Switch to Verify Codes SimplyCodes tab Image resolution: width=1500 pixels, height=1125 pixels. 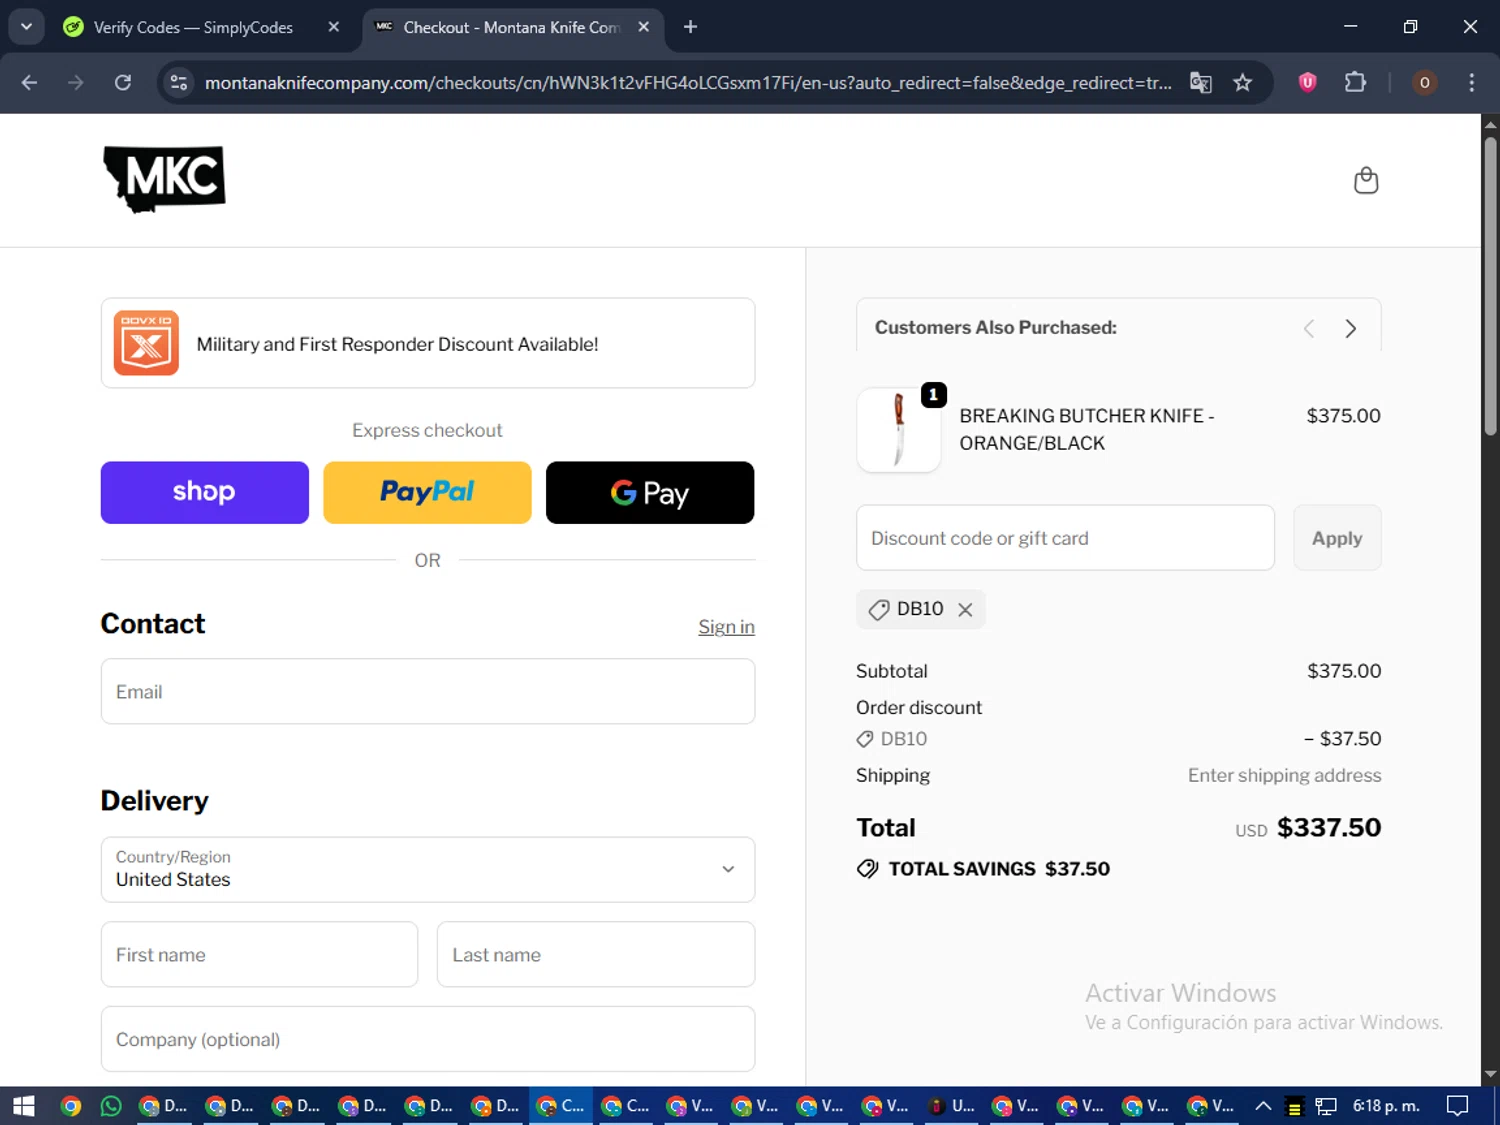(x=192, y=27)
